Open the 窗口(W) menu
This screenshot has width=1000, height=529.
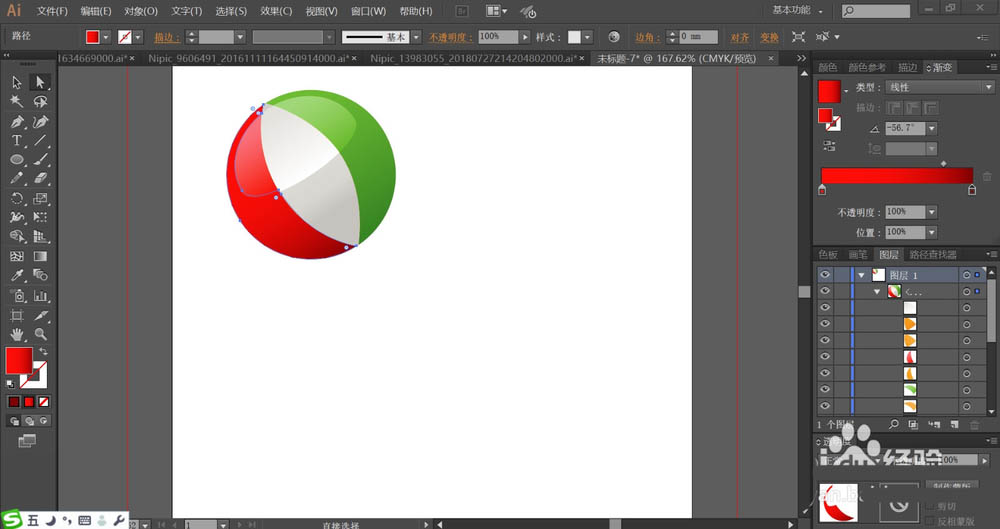coord(368,11)
